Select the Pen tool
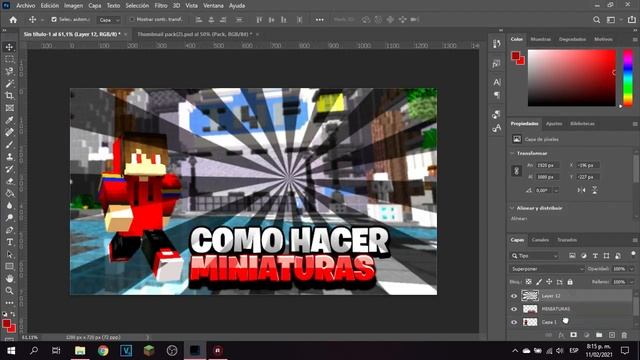The image size is (640, 360). click(x=9, y=230)
